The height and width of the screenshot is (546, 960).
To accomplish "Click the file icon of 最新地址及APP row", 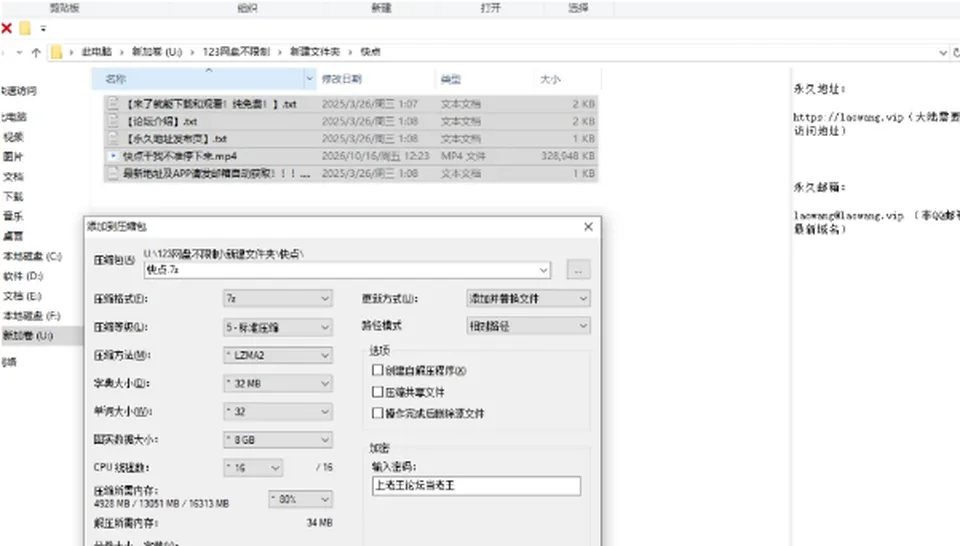I will point(113,173).
